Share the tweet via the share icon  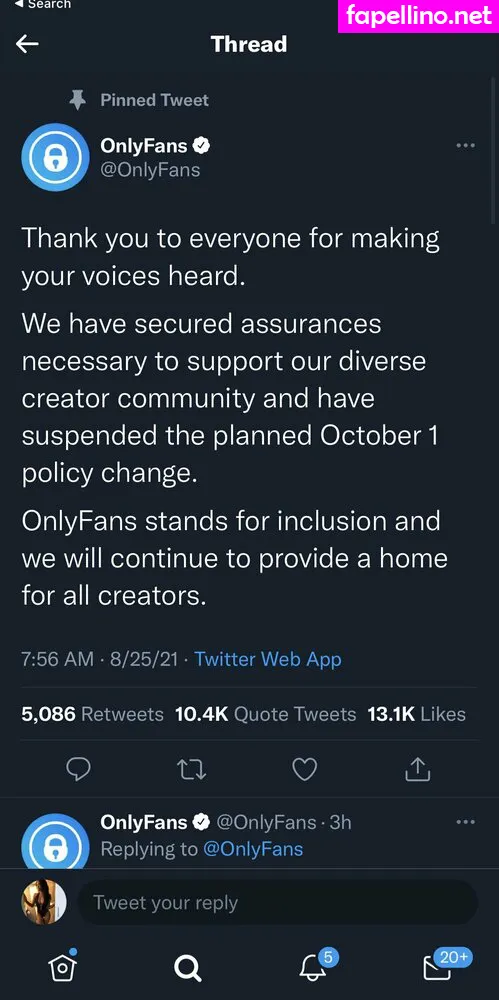418,769
